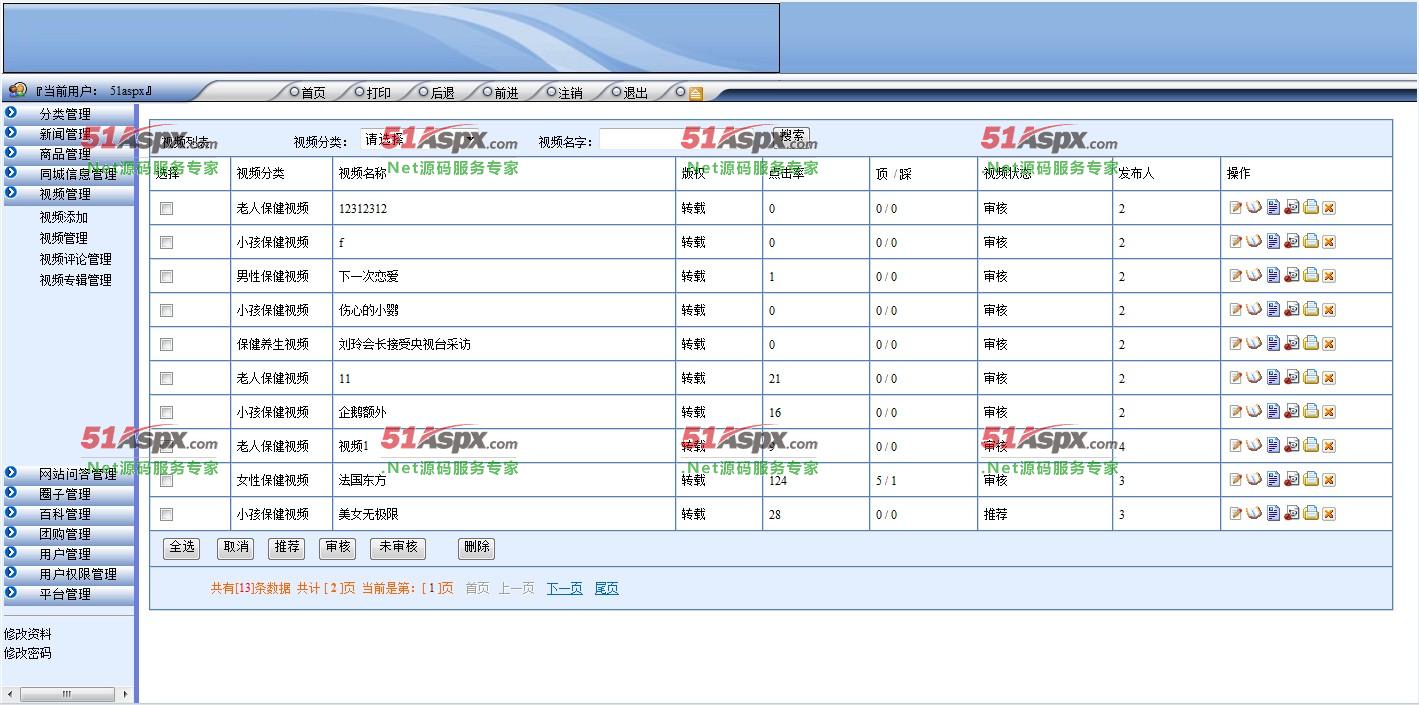The image size is (1419, 705).
Task: Expand the 用户管理 sidebar section
Action: [65, 554]
